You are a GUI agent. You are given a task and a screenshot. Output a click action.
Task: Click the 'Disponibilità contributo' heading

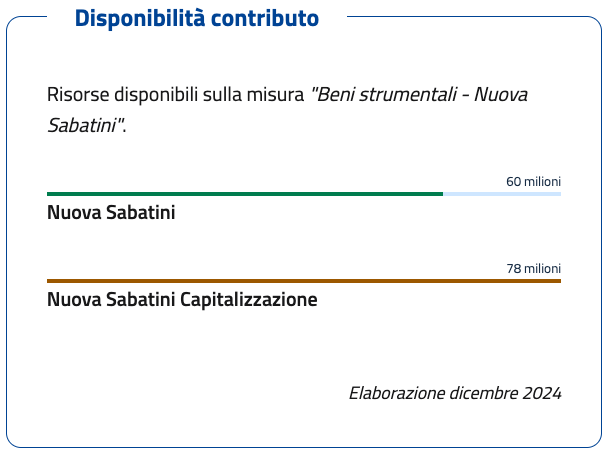pos(197,18)
